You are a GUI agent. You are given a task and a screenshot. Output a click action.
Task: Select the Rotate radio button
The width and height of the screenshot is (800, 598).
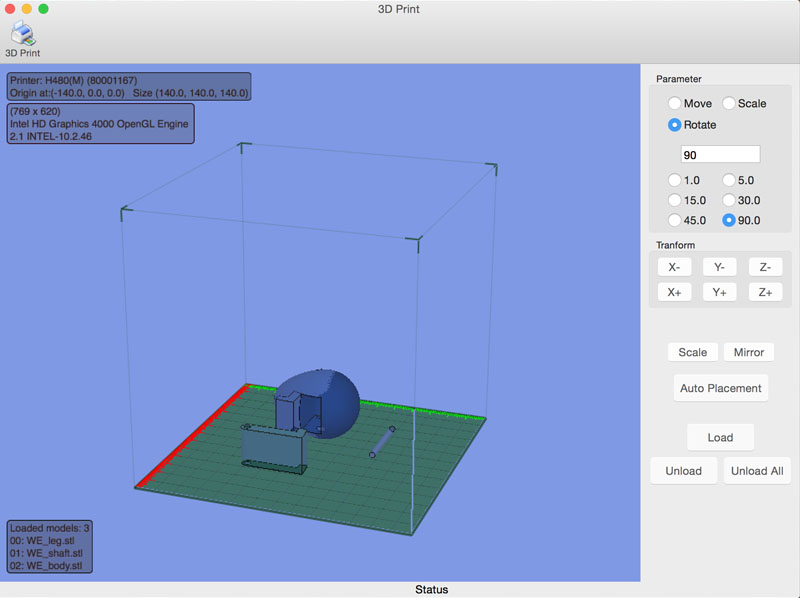click(674, 124)
